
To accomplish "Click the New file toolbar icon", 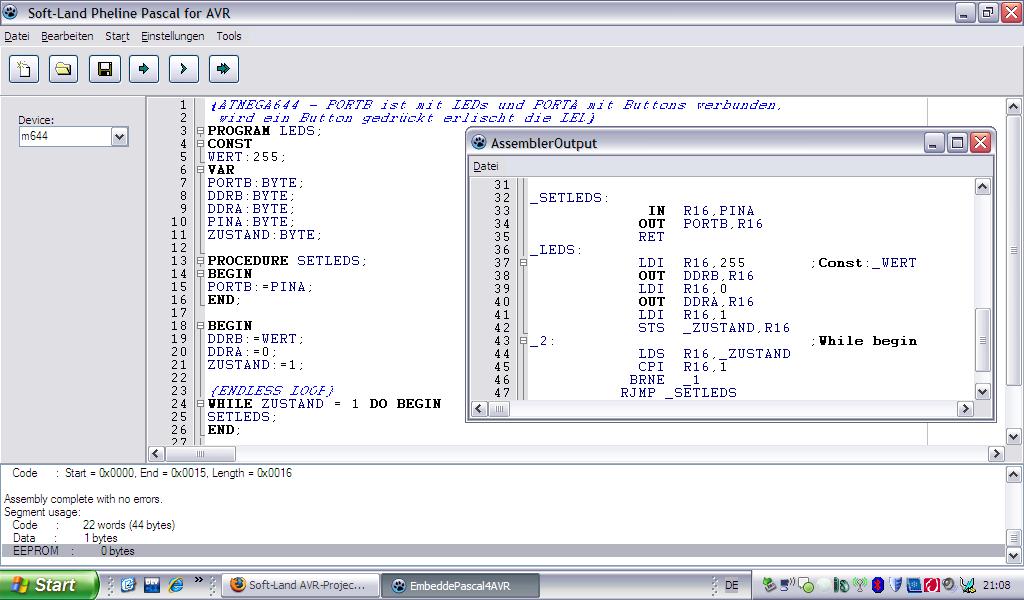I will tap(24, 69).
